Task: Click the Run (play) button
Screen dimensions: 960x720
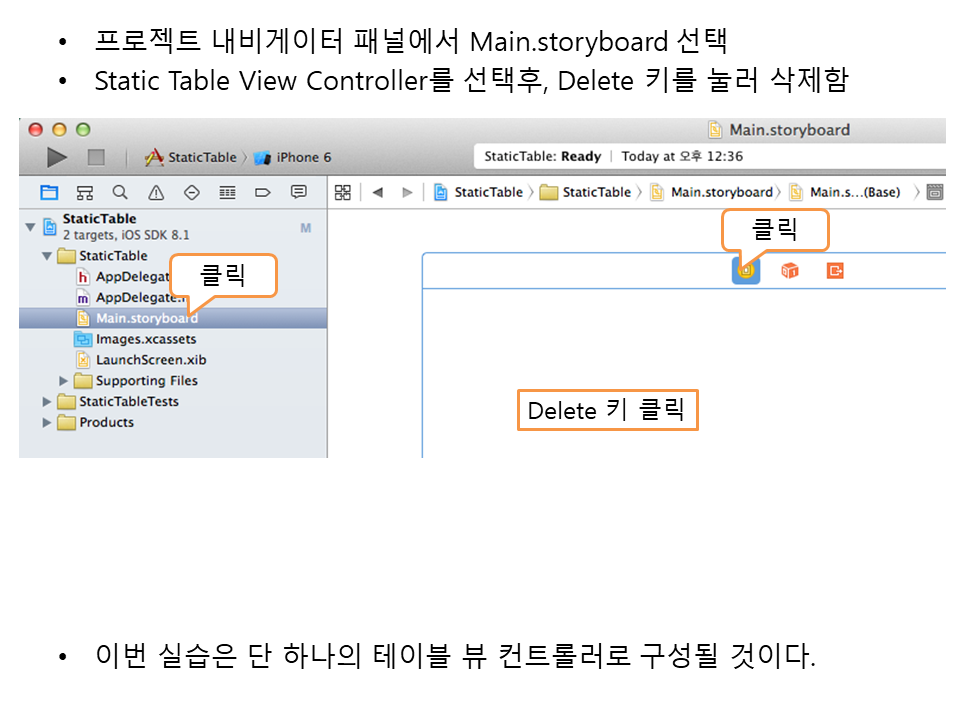Action: tap(57, 157)
